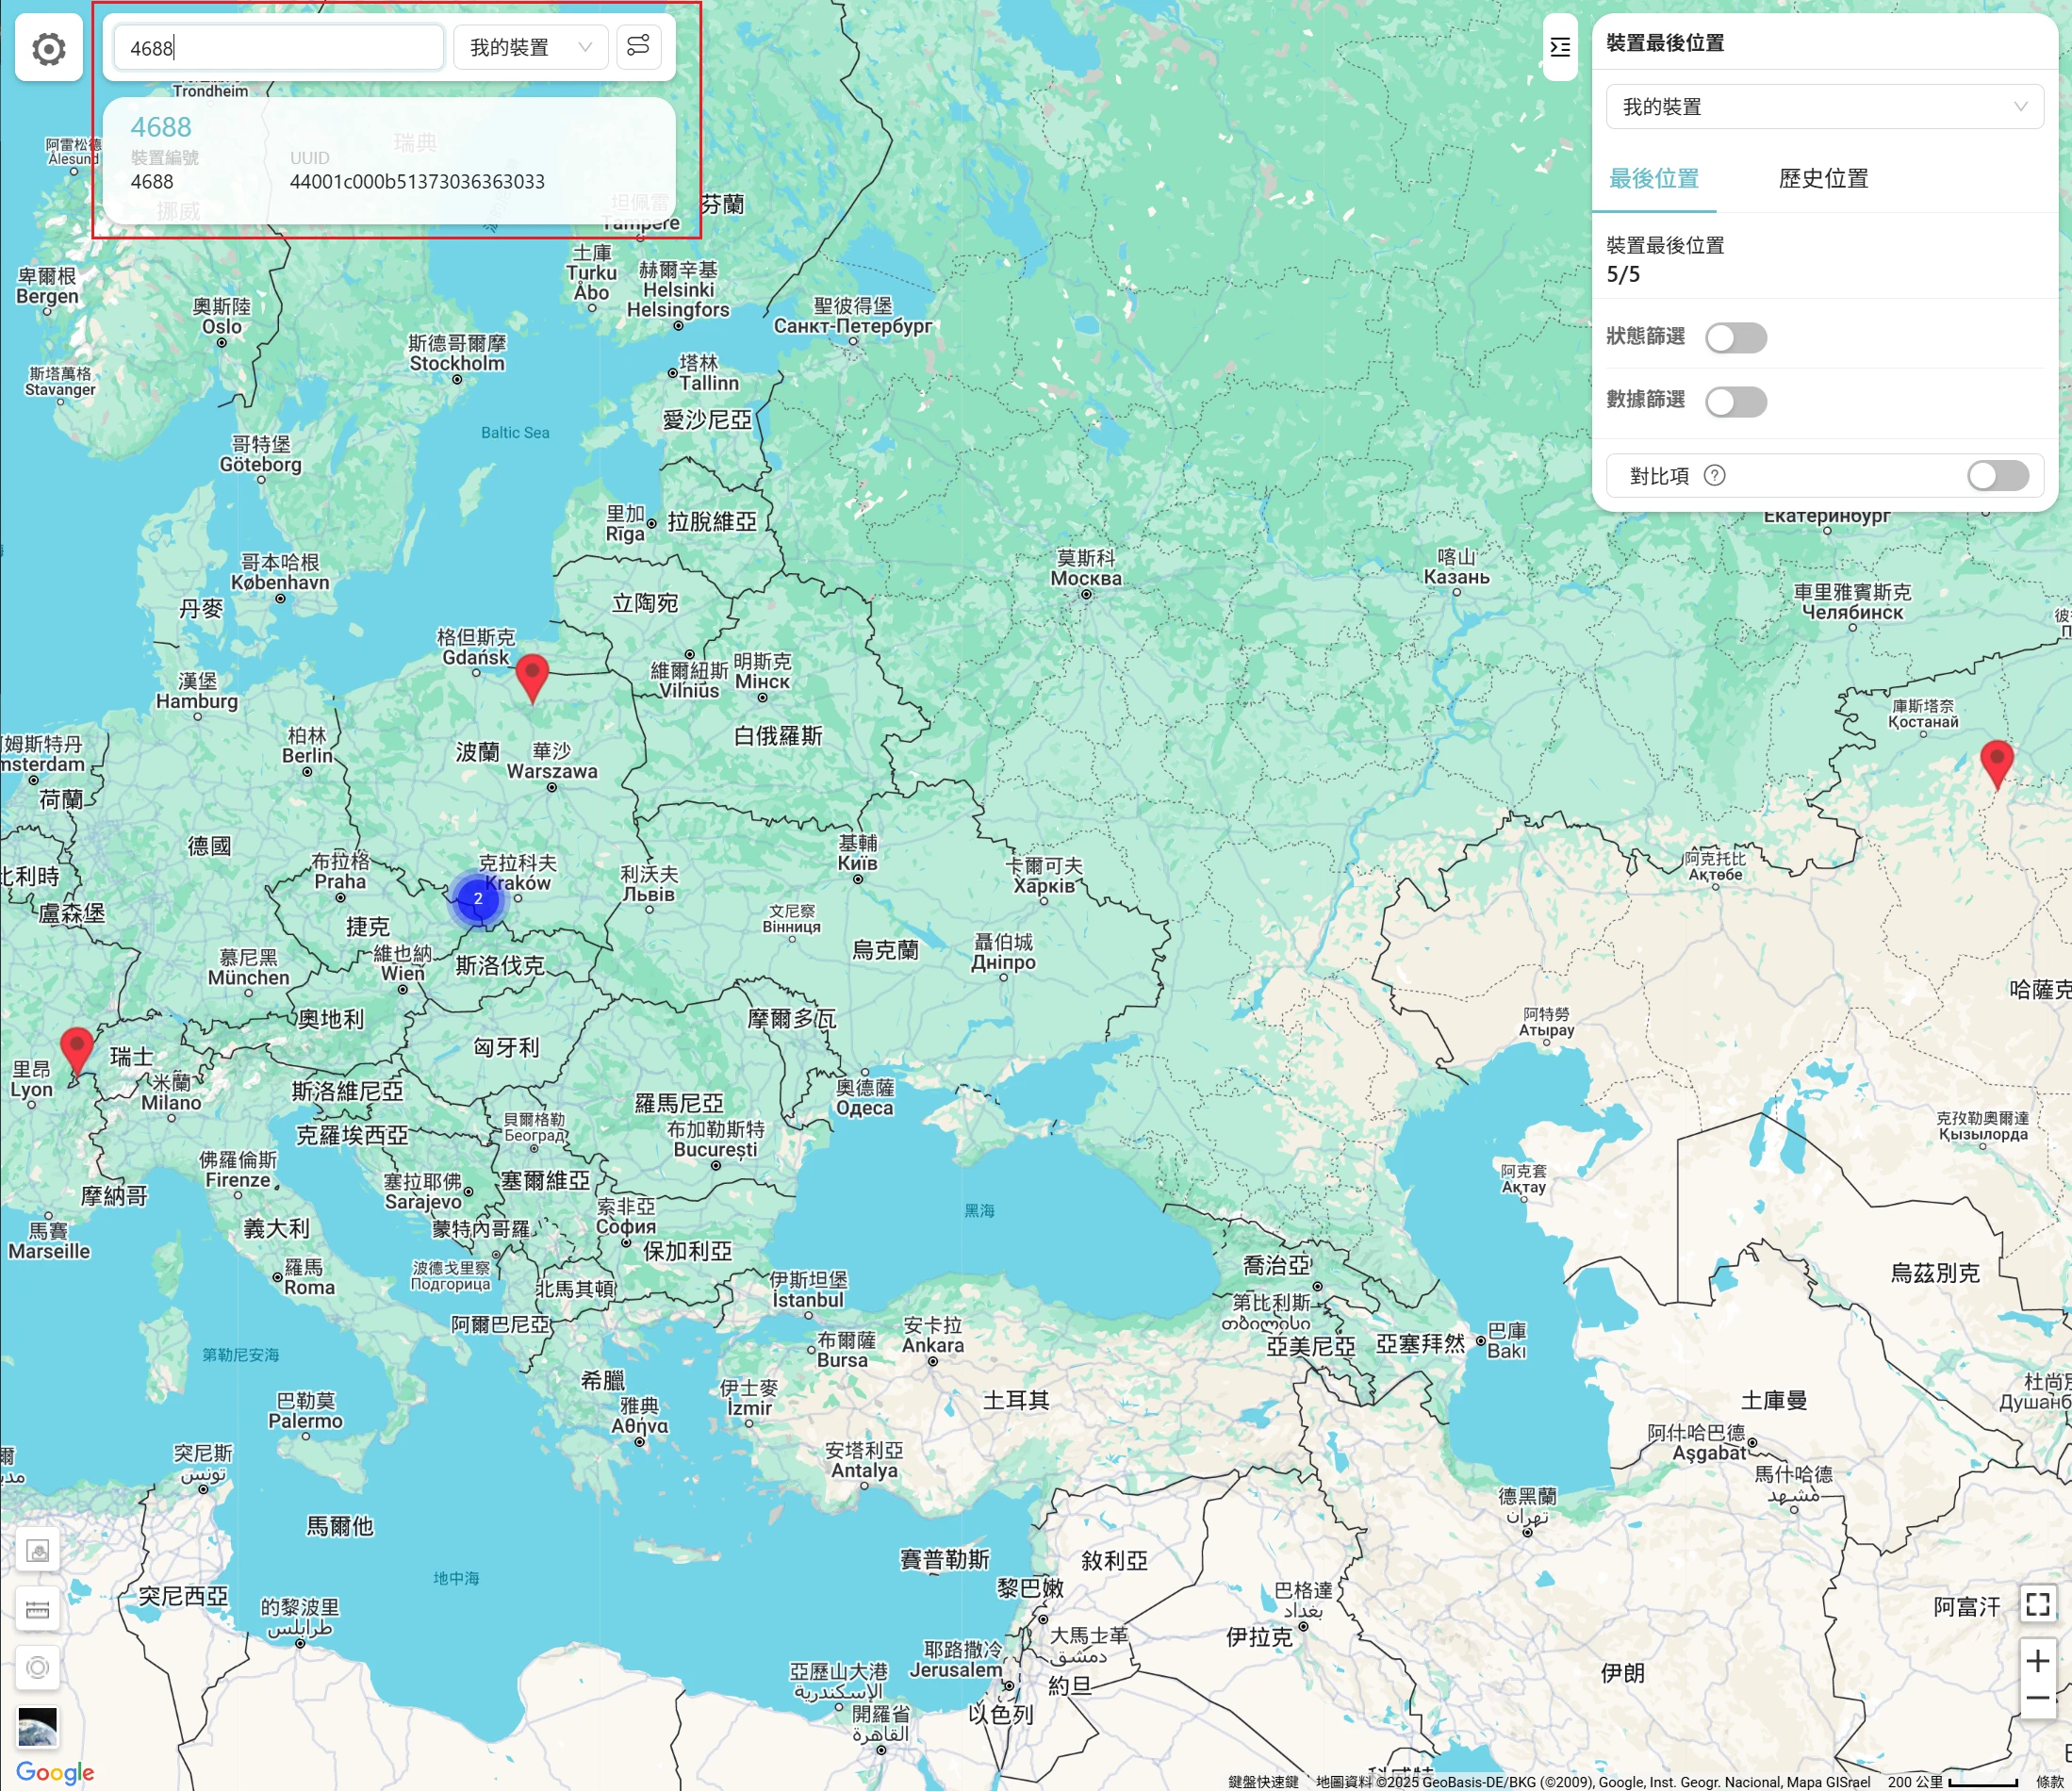Select the 4688 device search result
The width and height of the screenshot is (2072, 1791).
click(x=389, y=160)
